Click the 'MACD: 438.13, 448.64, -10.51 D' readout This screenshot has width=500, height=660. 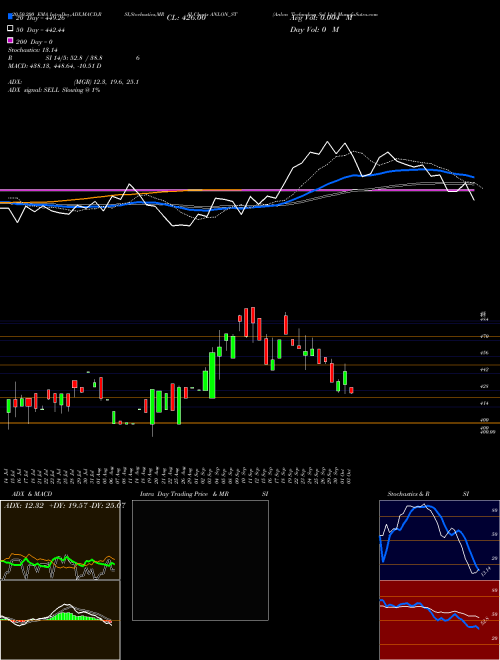click(55, 66)
